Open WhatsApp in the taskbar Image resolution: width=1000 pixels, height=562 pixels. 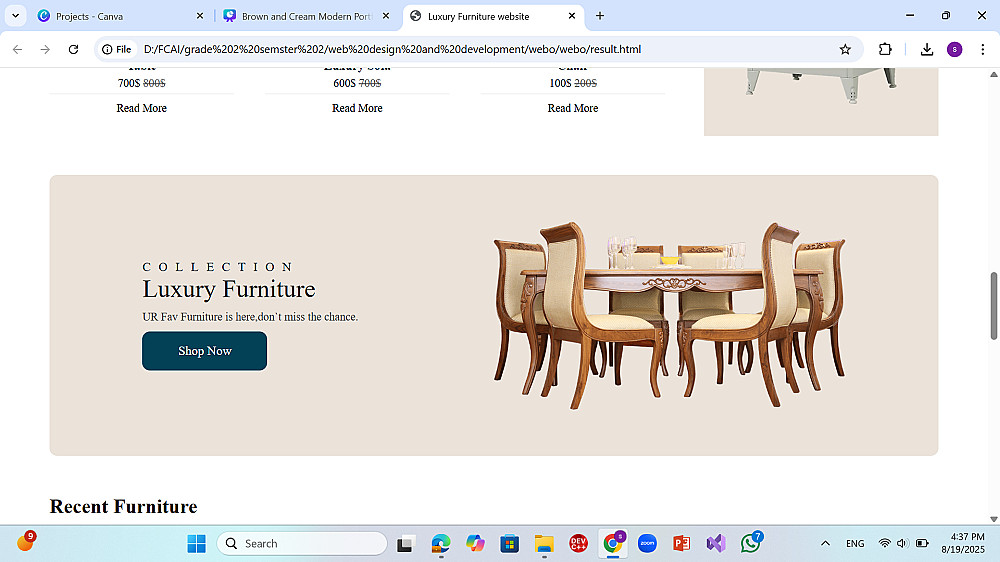[x=751, y=543]
